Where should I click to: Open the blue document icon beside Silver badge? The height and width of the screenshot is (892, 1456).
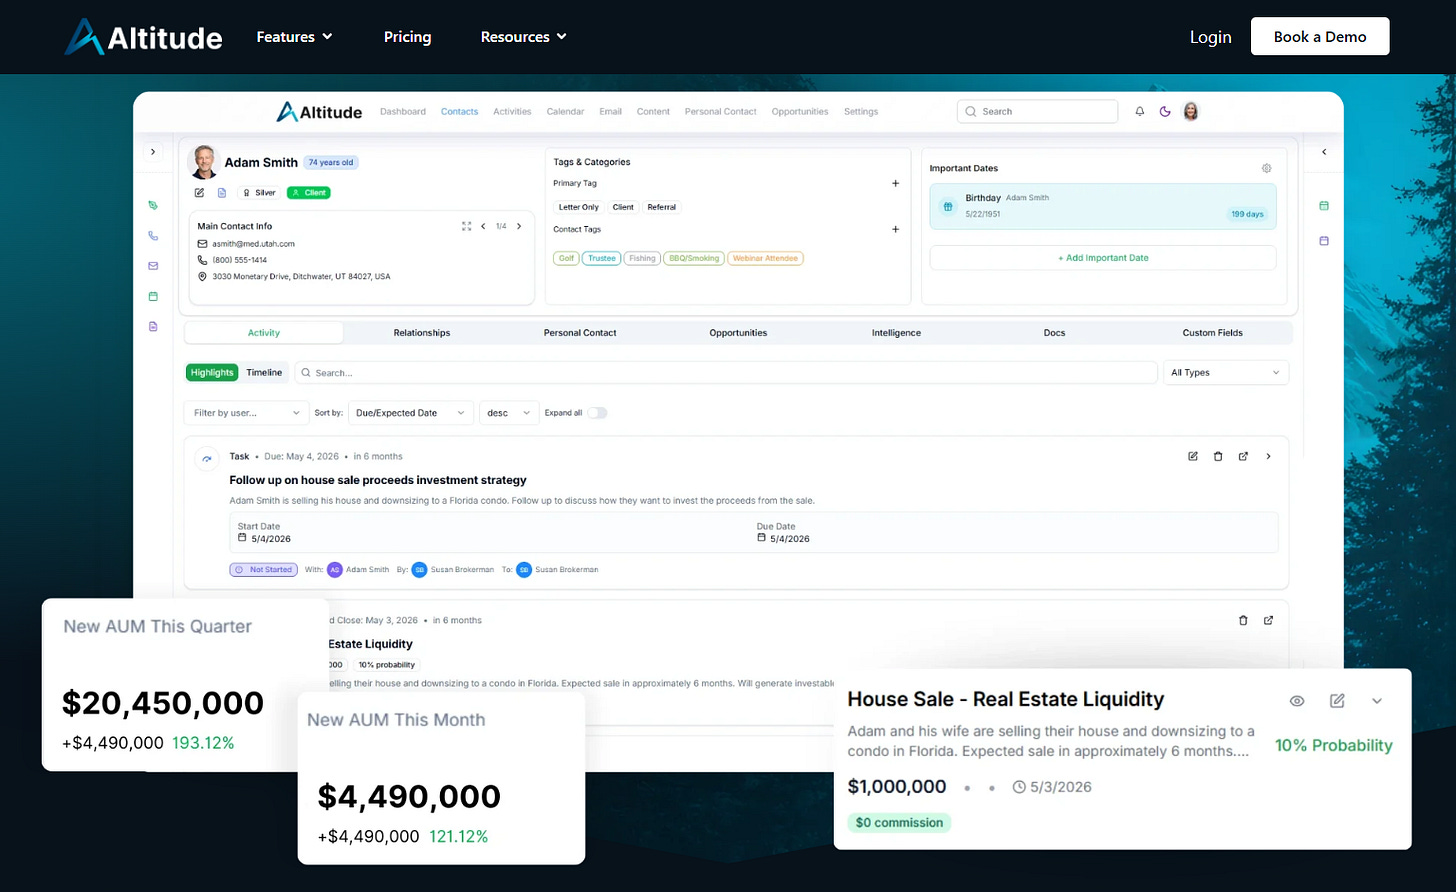tap(222, 193)
